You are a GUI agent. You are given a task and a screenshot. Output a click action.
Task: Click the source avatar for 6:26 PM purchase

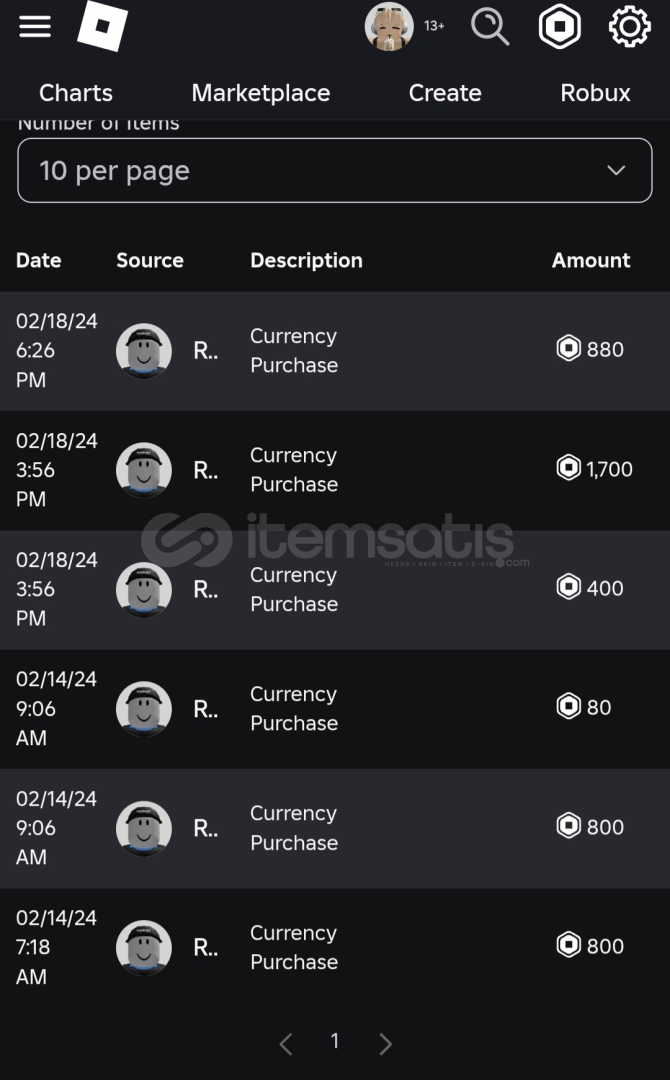coord(144,351)
